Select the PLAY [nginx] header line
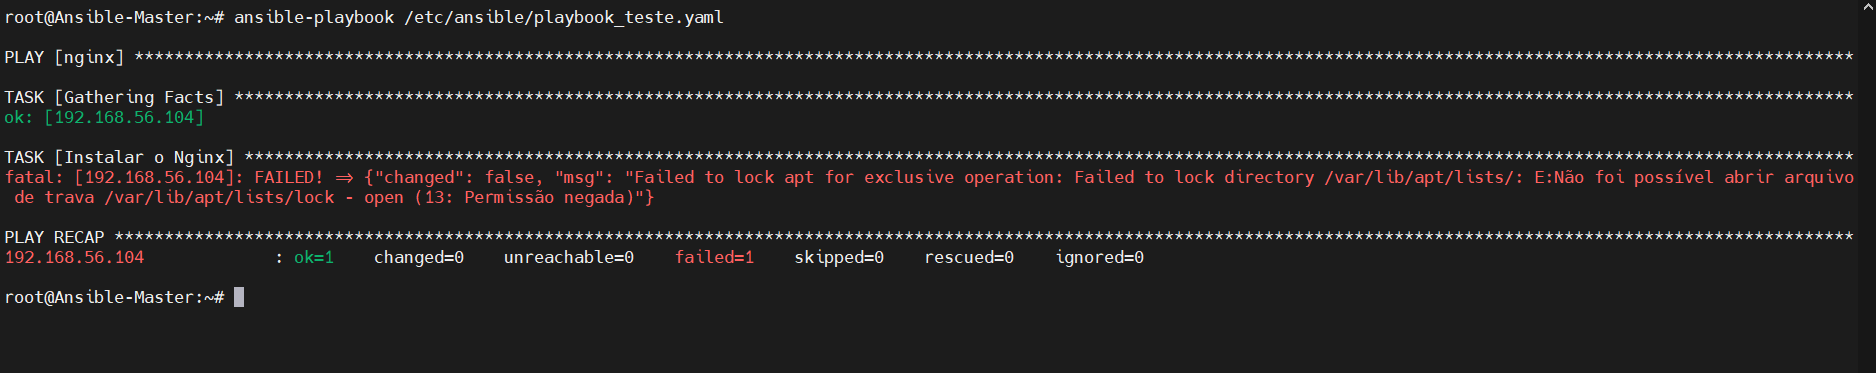1876x373 pixels. 929,57
